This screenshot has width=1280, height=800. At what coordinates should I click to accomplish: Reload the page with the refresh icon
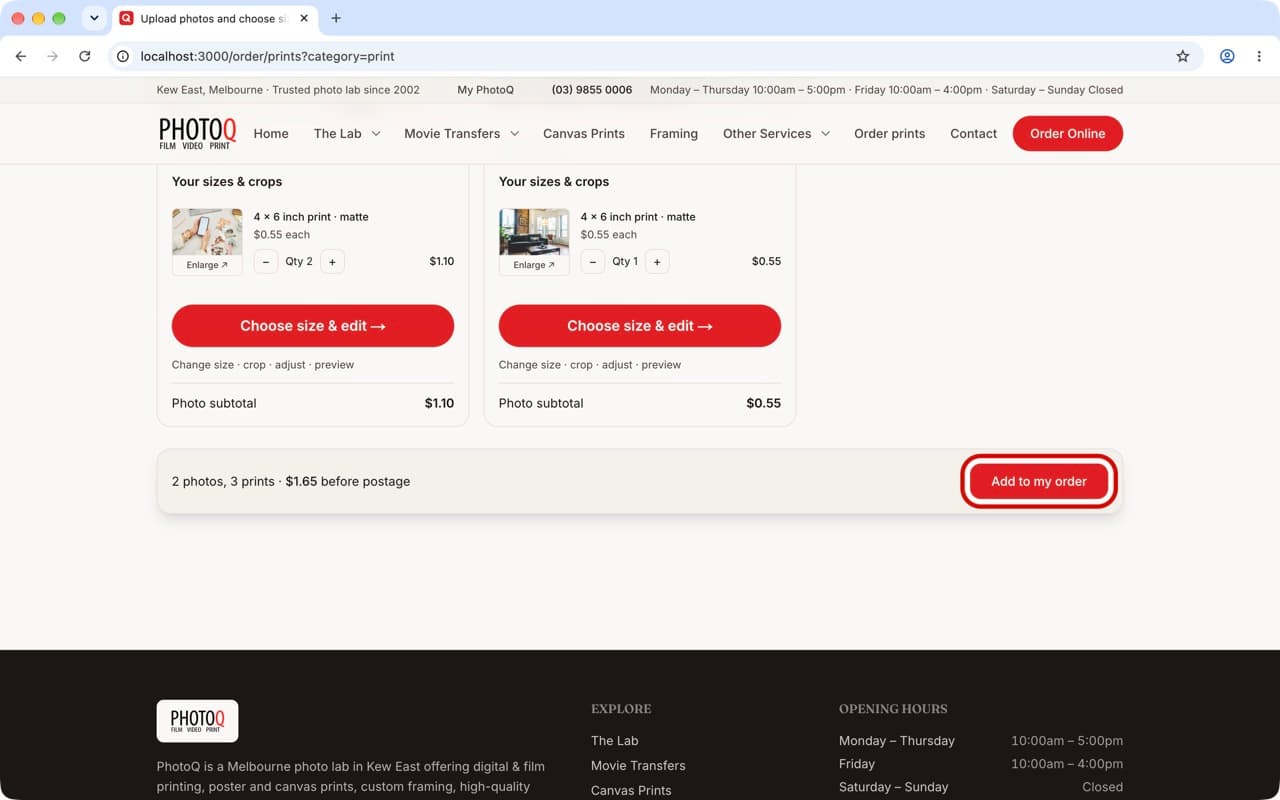pos(85,56)
